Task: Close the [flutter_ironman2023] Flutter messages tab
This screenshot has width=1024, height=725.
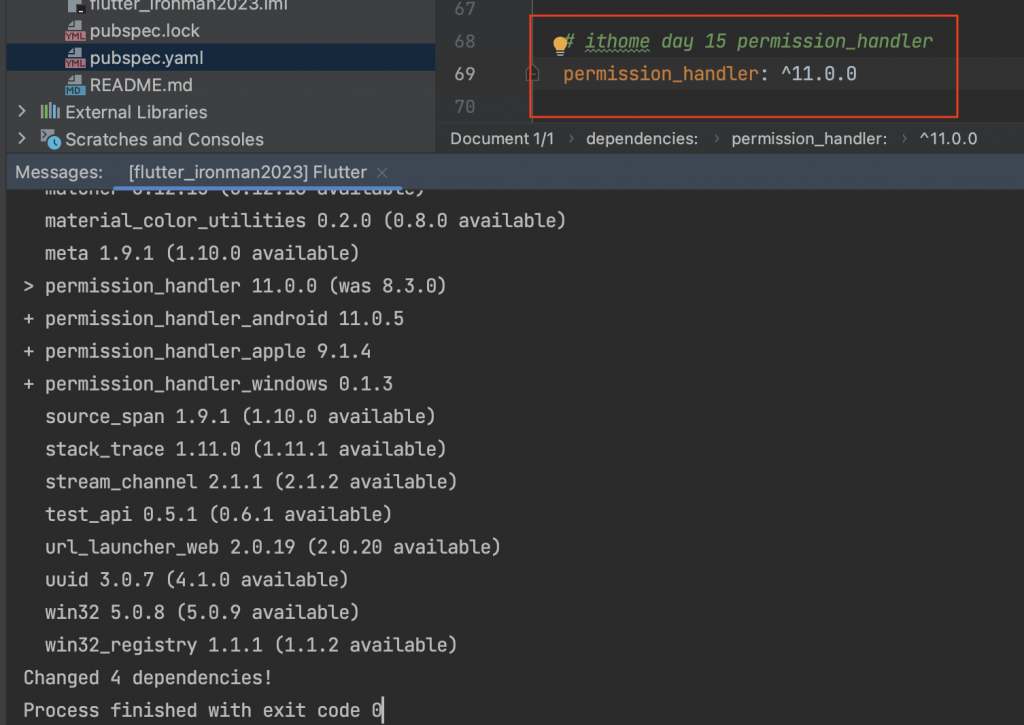Action: (x=382, y=172)
